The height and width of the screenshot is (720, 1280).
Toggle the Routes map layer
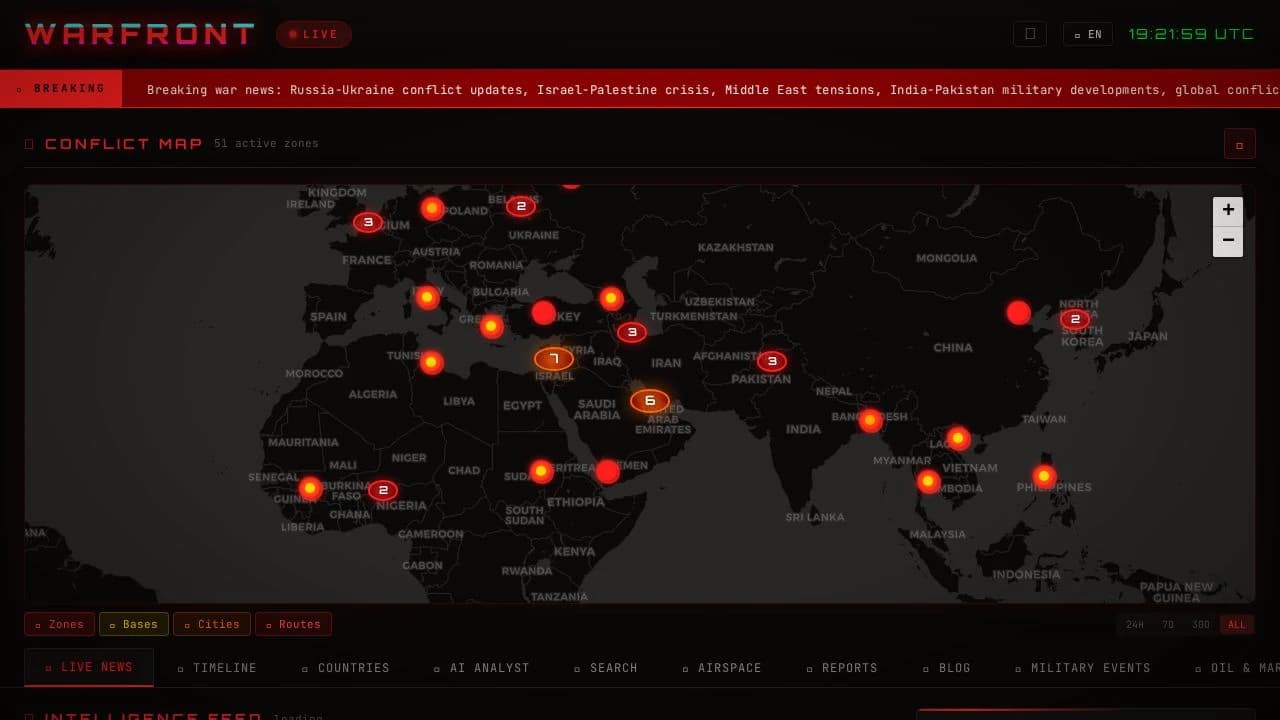pos(293,624)
